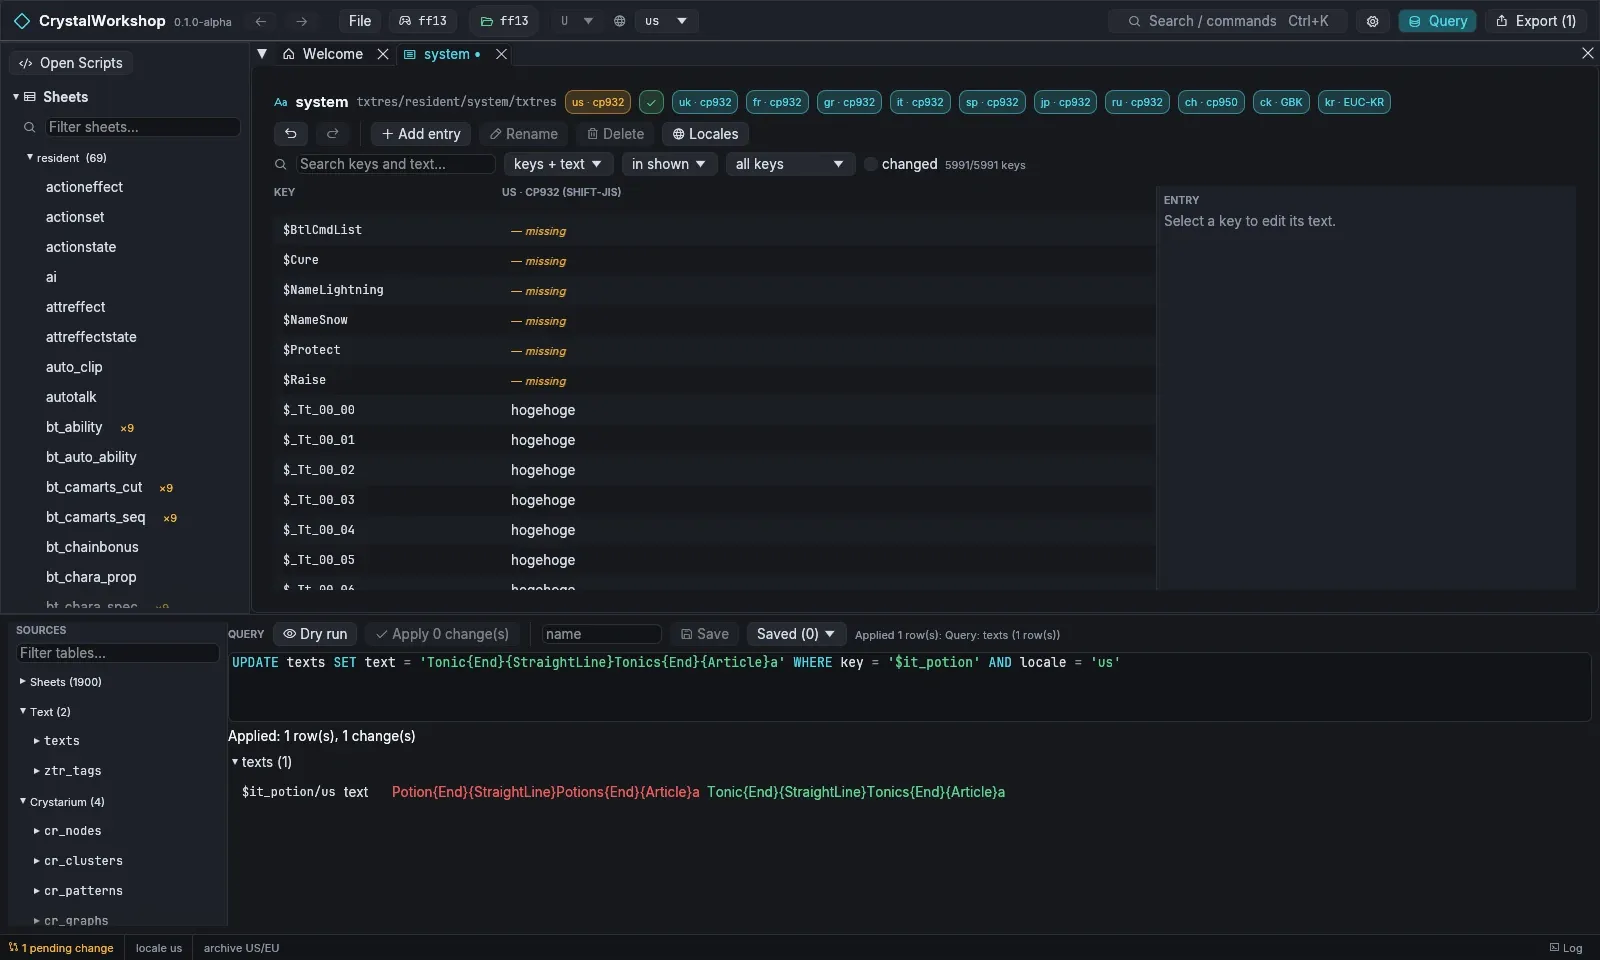Close the Welcome tab
The height and width of the screenshot is (960, 1600).
coord(383,54)
